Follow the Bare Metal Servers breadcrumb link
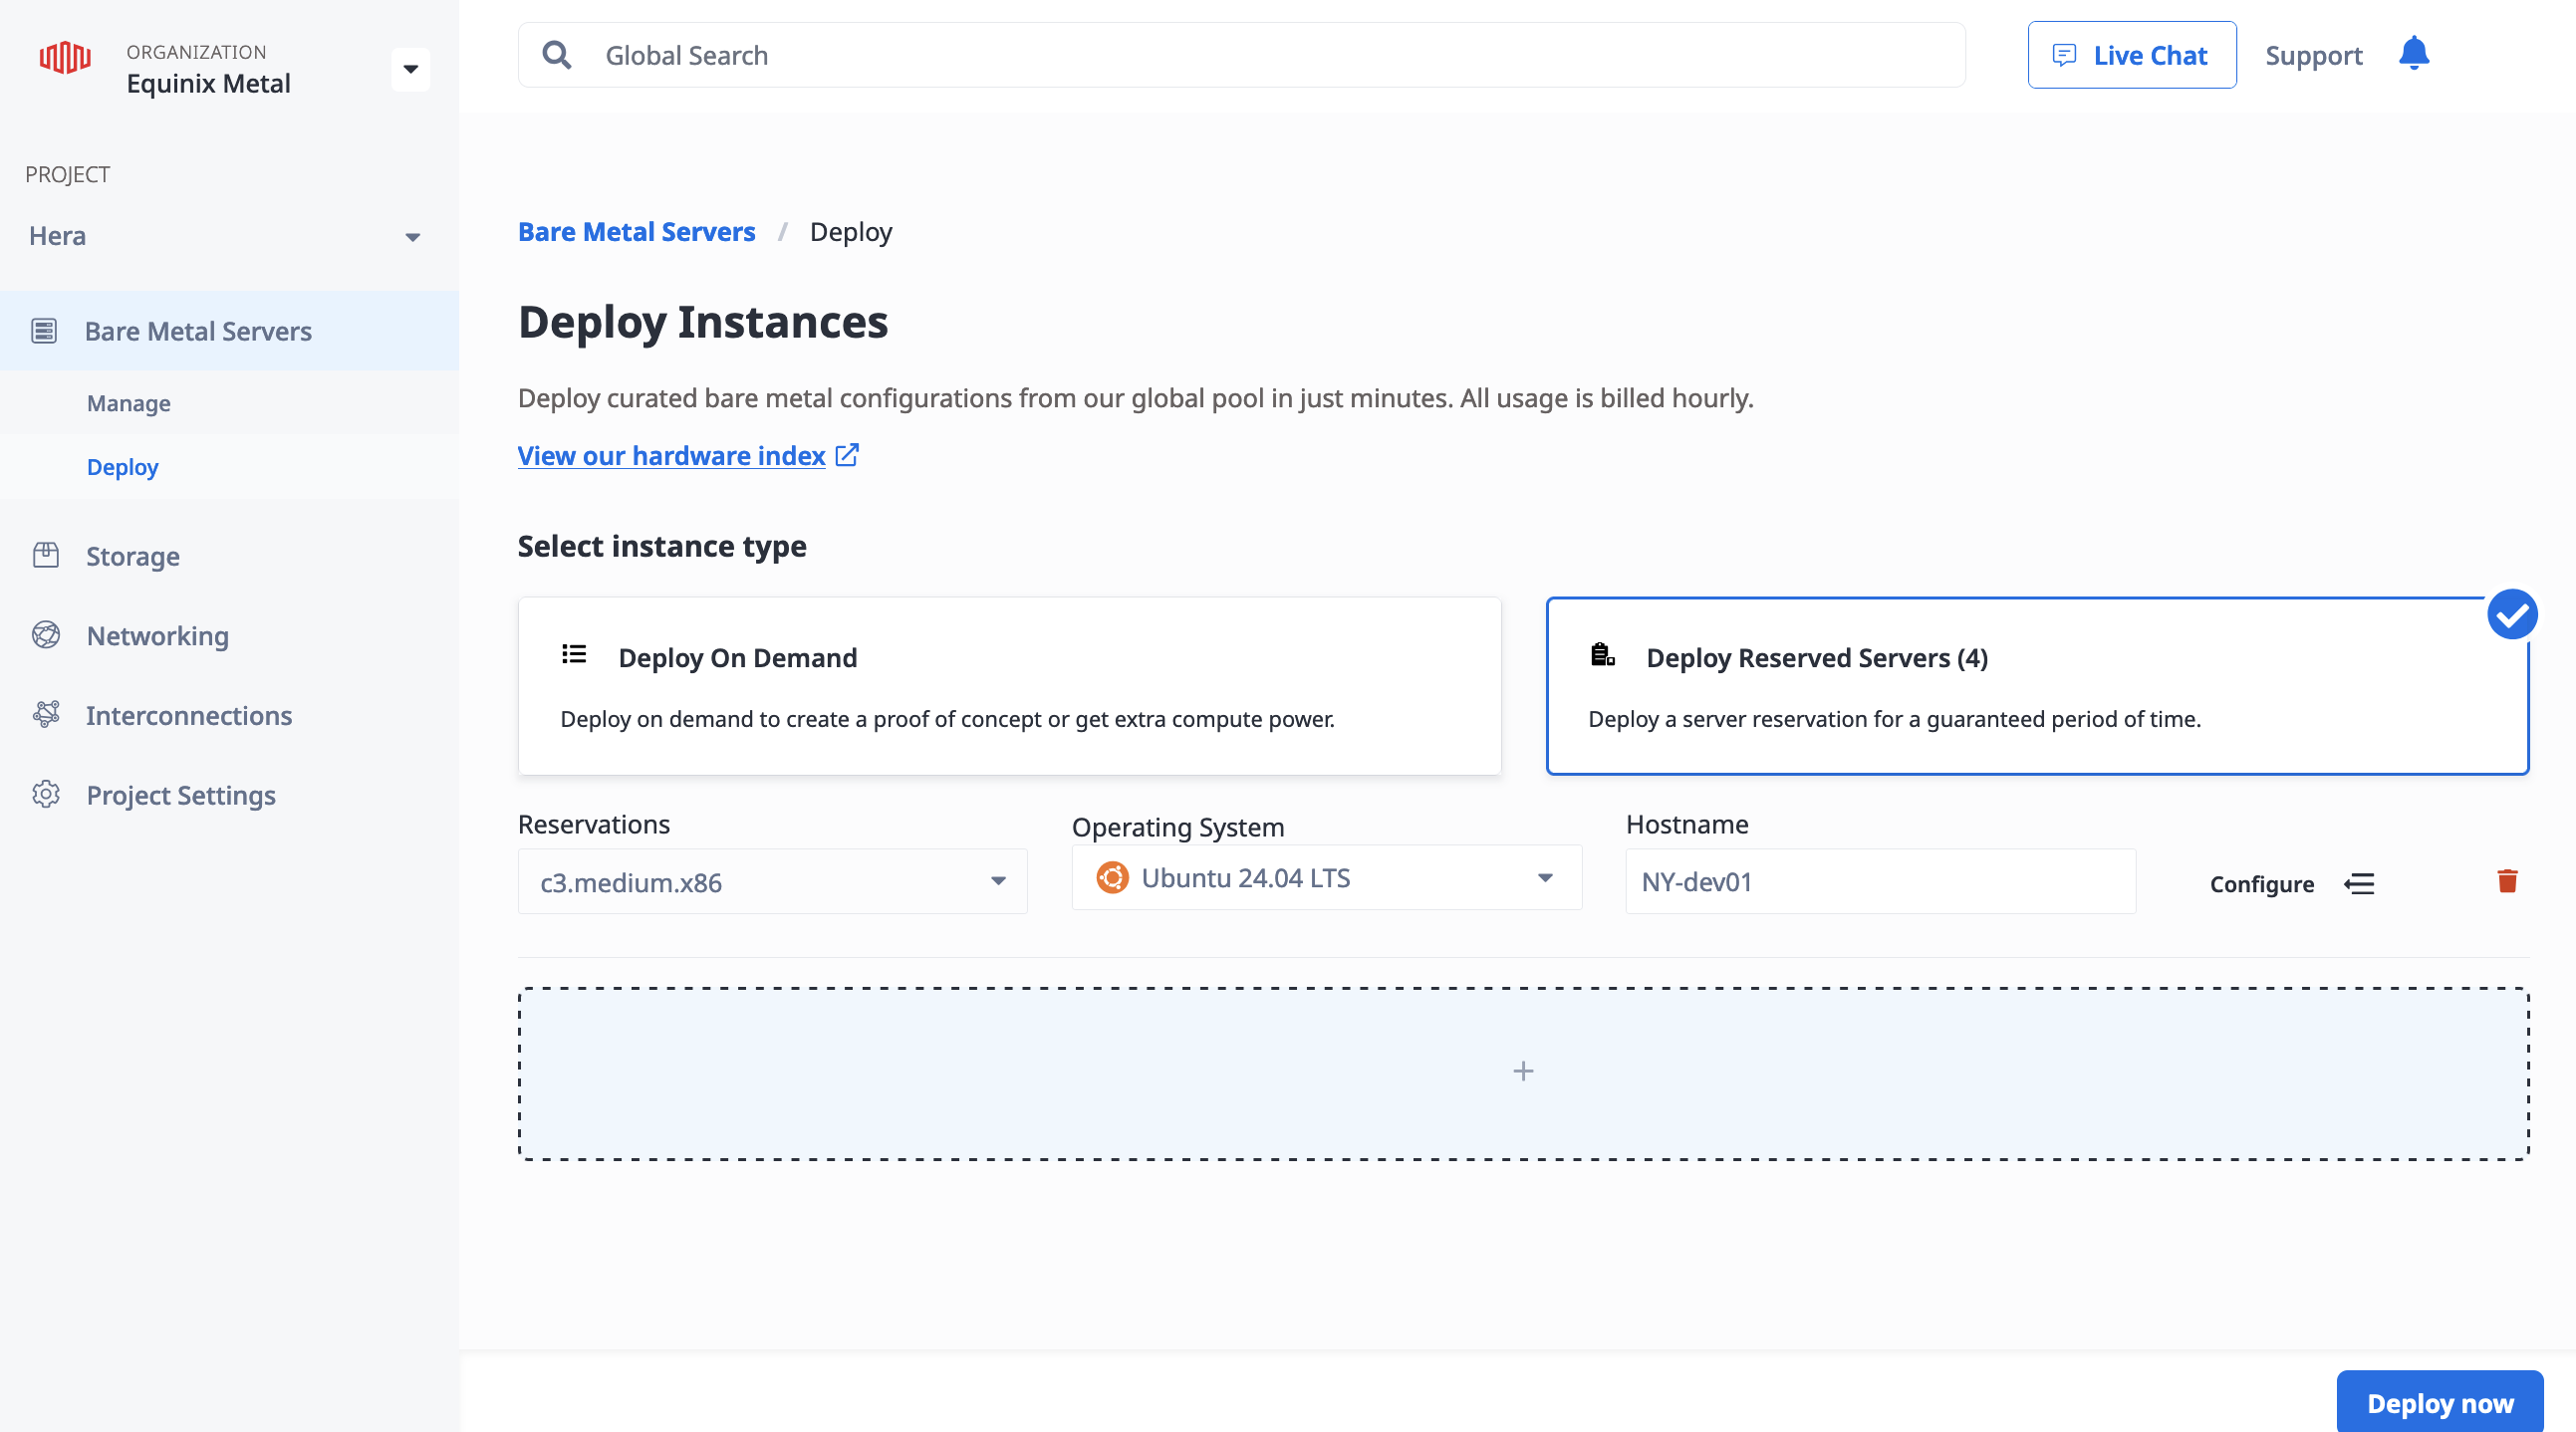The image size is (2576, 1432). (636, 232)
